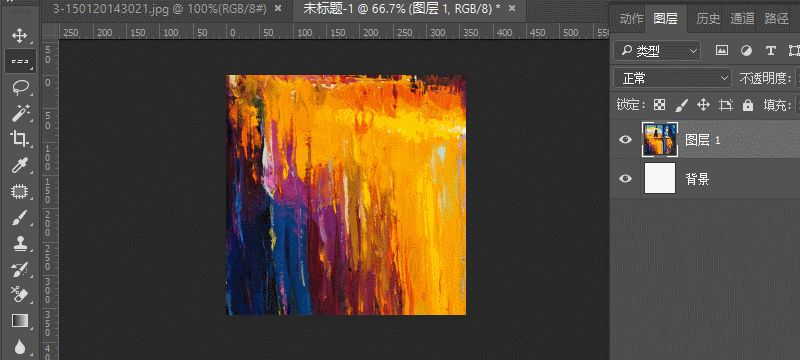Open the 正常 blend mode dropdown

click(x=672, y=79)
